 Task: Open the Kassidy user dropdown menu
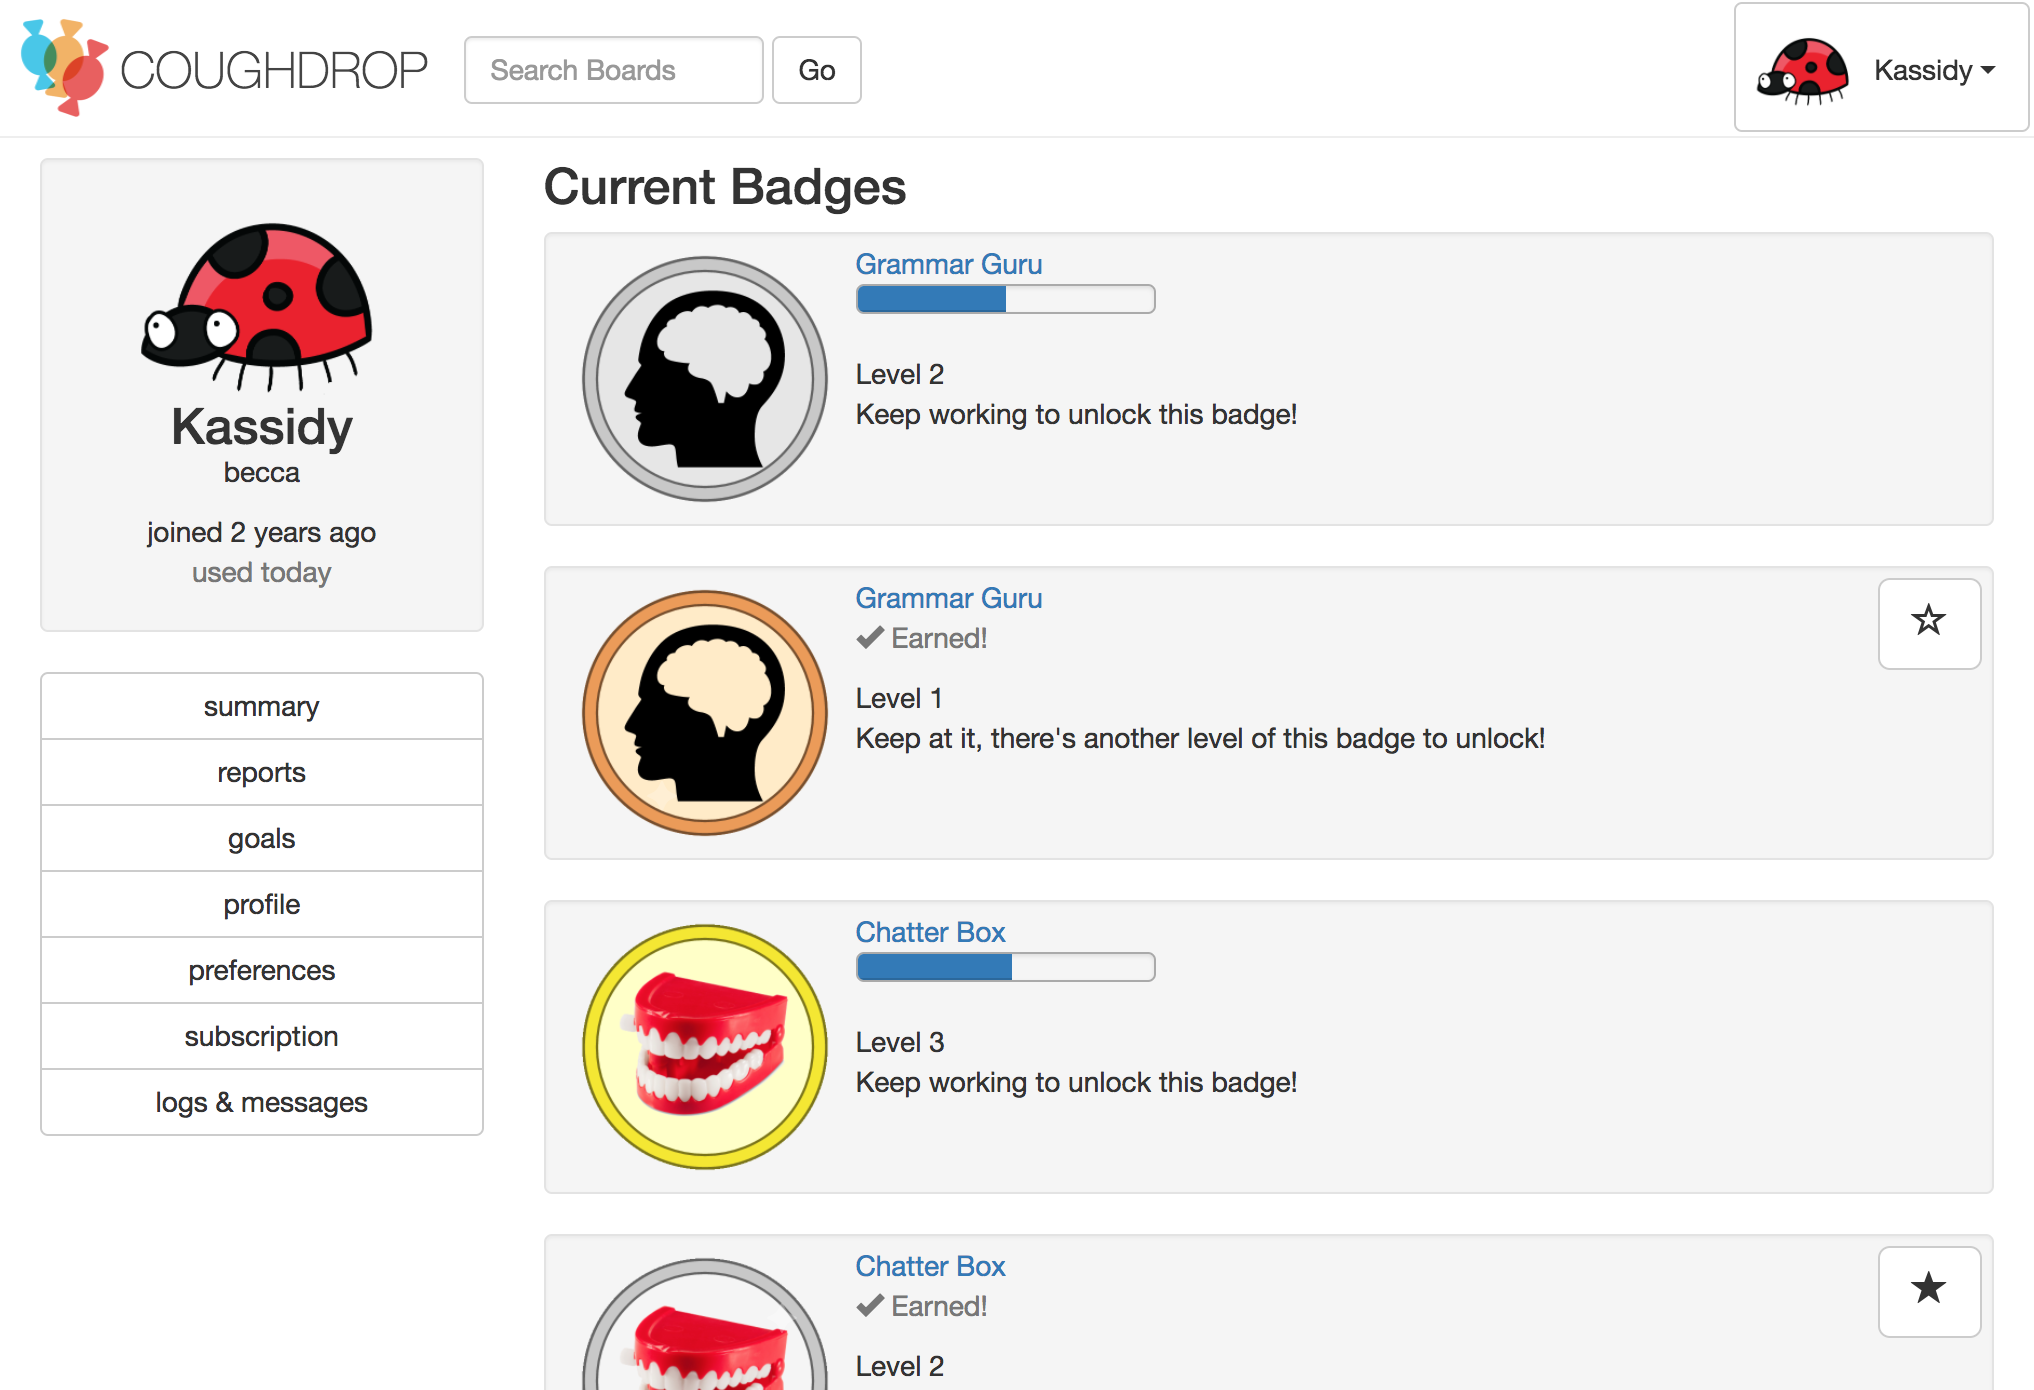(1933, 70)
